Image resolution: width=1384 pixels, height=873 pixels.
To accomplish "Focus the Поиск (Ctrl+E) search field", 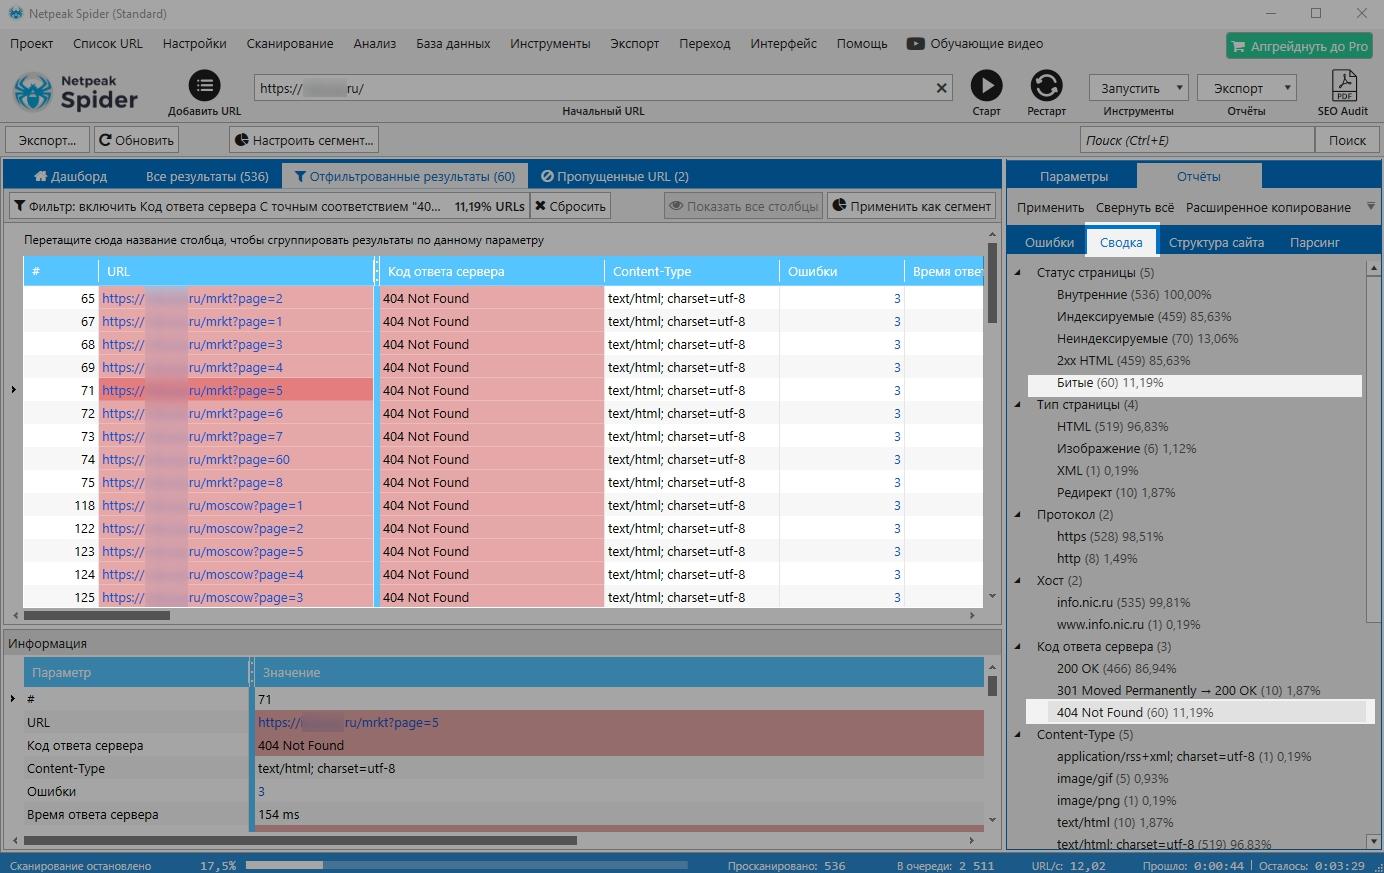I will 1198,140.
